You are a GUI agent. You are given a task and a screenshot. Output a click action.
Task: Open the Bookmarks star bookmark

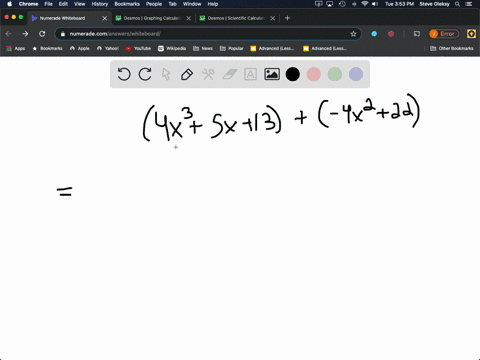click(47, 48)
